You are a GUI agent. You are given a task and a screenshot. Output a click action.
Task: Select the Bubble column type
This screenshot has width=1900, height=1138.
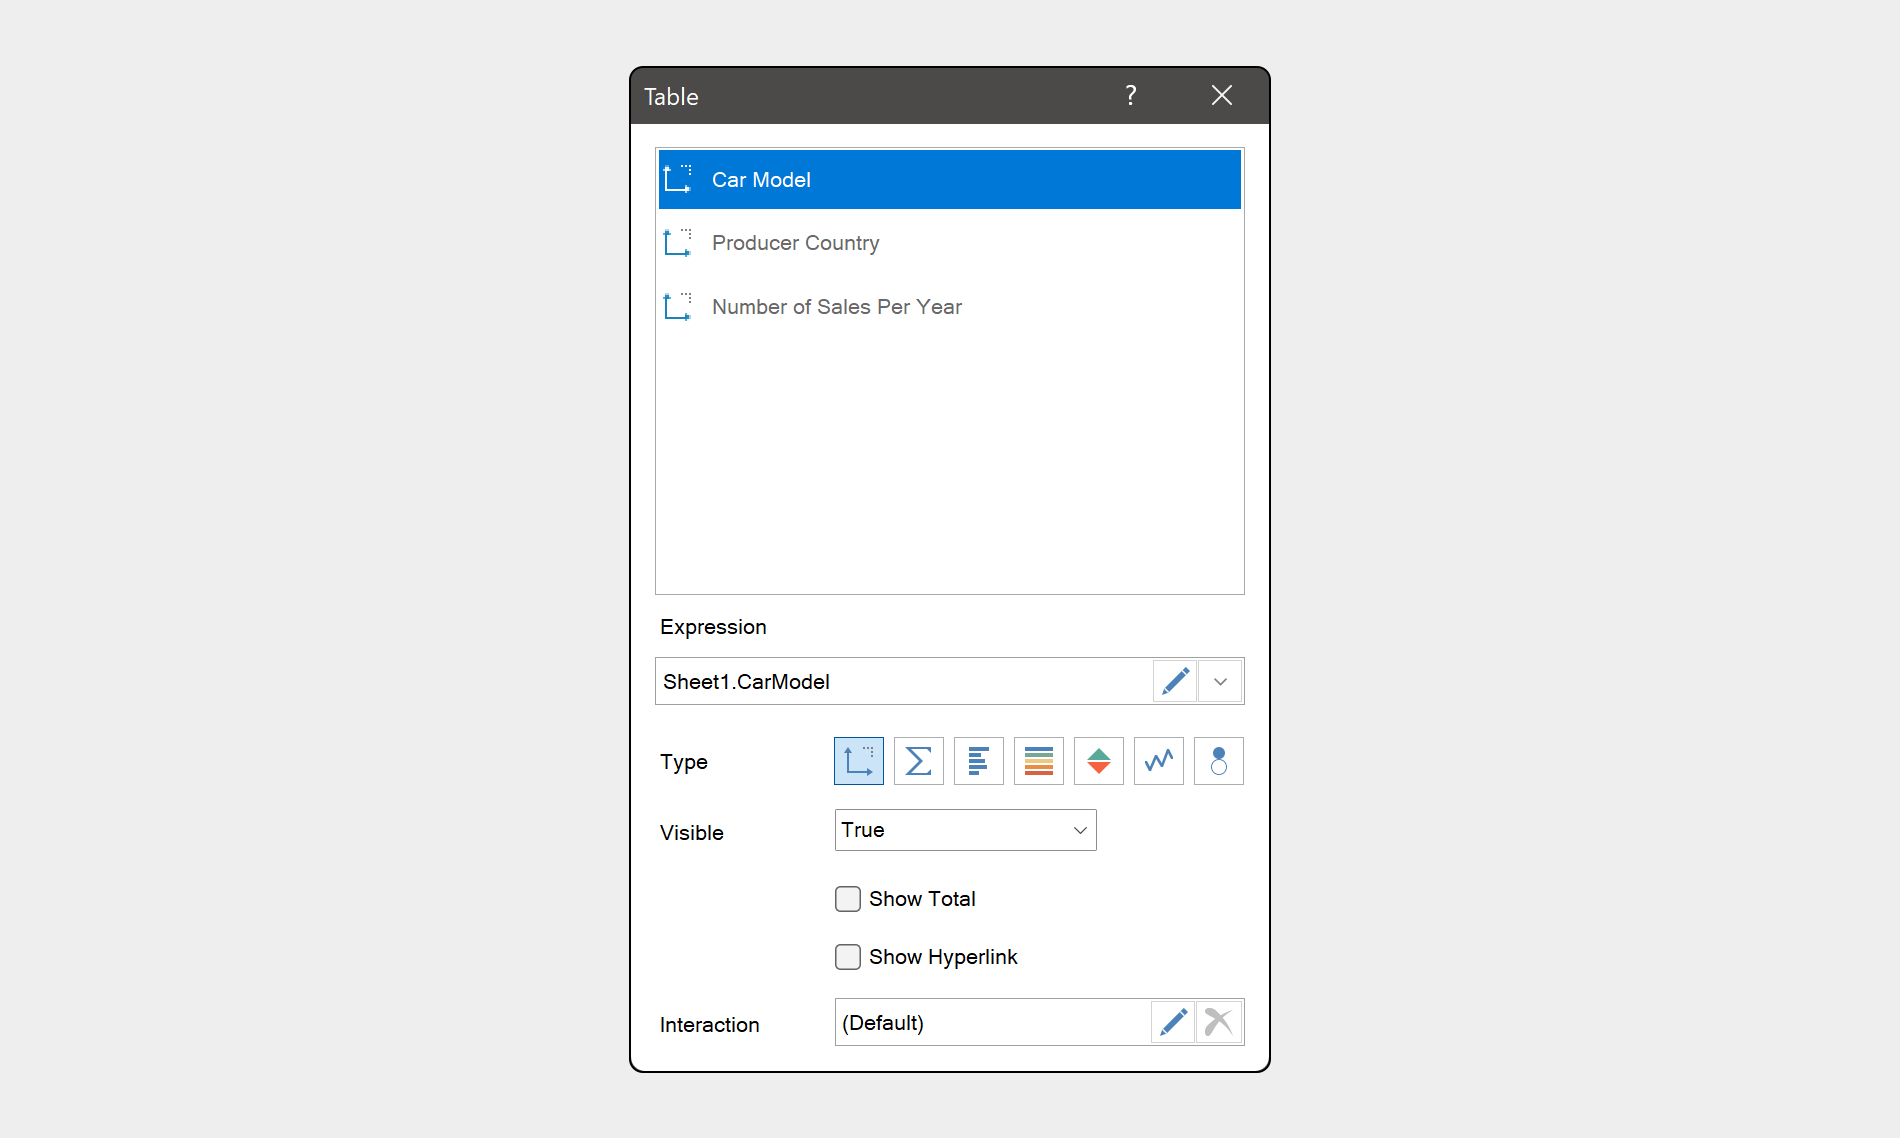1218,761
